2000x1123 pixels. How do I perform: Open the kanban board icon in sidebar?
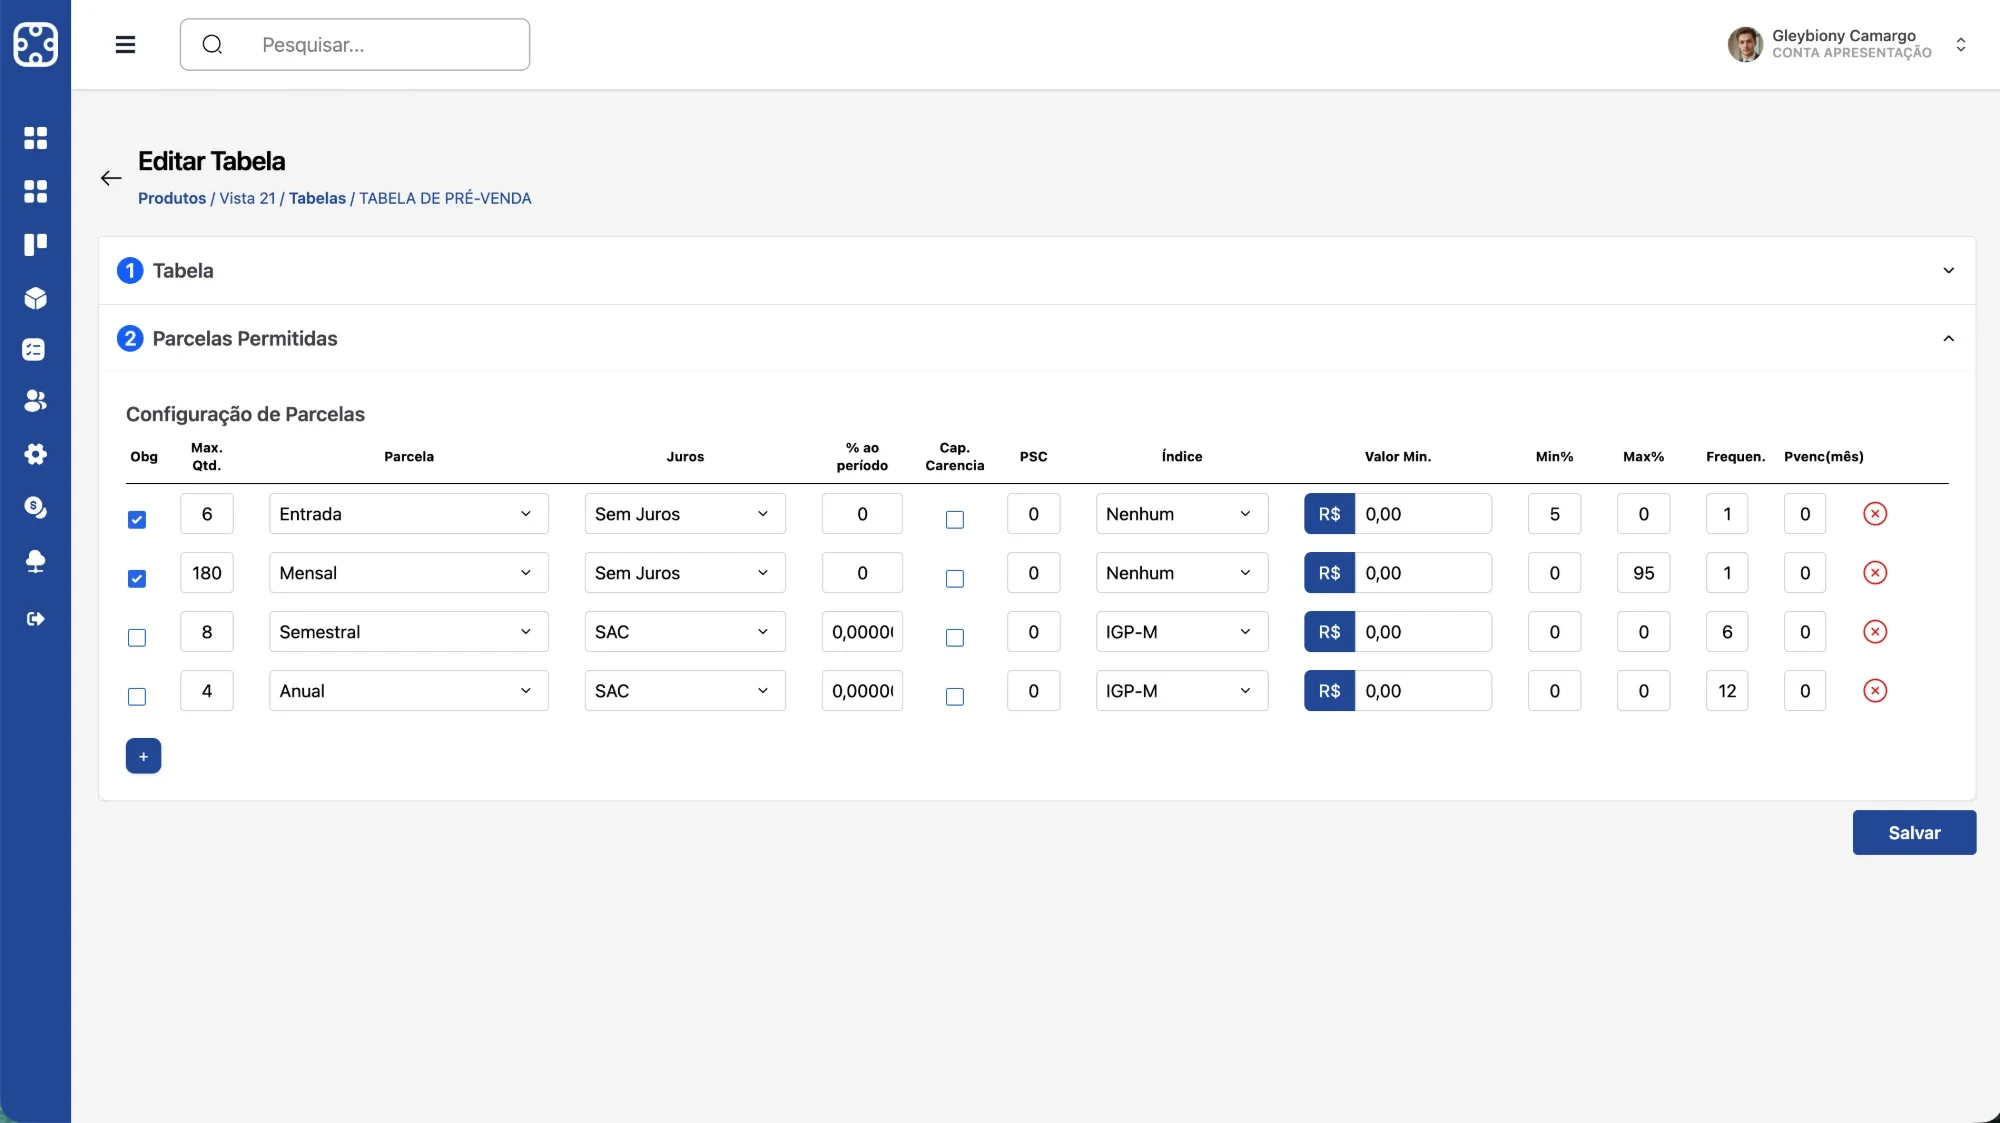36,245
